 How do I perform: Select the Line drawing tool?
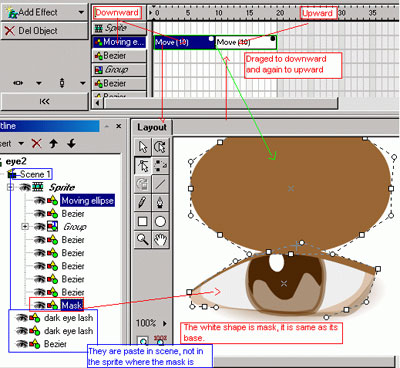tap(160, 184)
